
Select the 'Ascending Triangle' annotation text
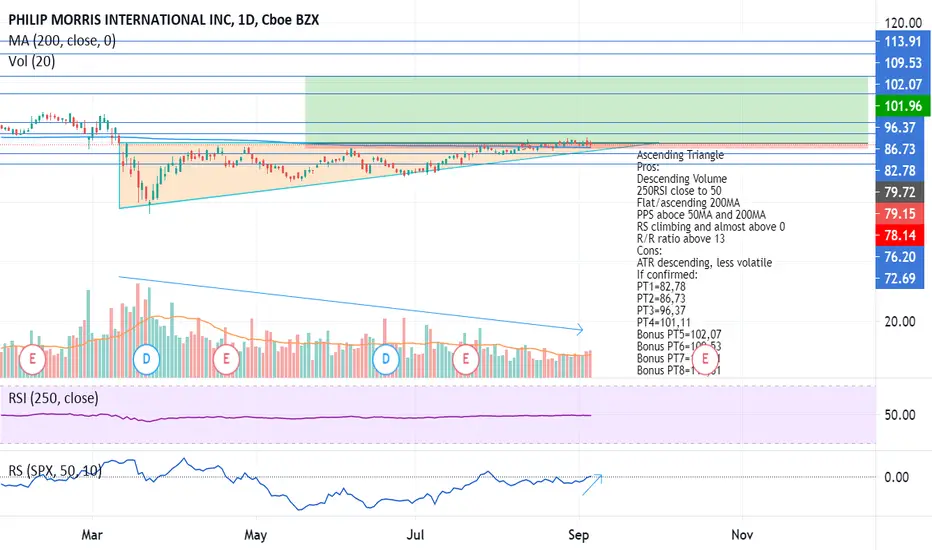point(680,155)
